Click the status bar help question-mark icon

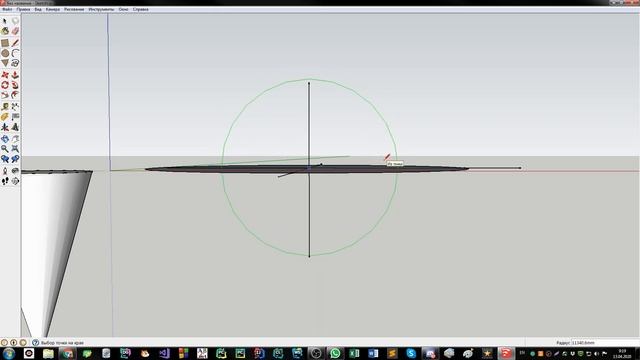click(x=35, y=343)
